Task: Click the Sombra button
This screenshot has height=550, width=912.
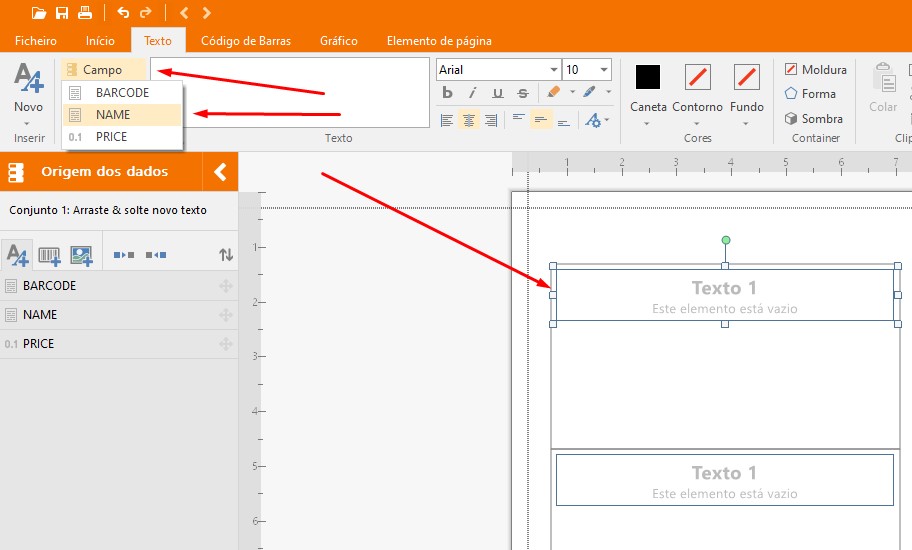Action: coord(813,118)
